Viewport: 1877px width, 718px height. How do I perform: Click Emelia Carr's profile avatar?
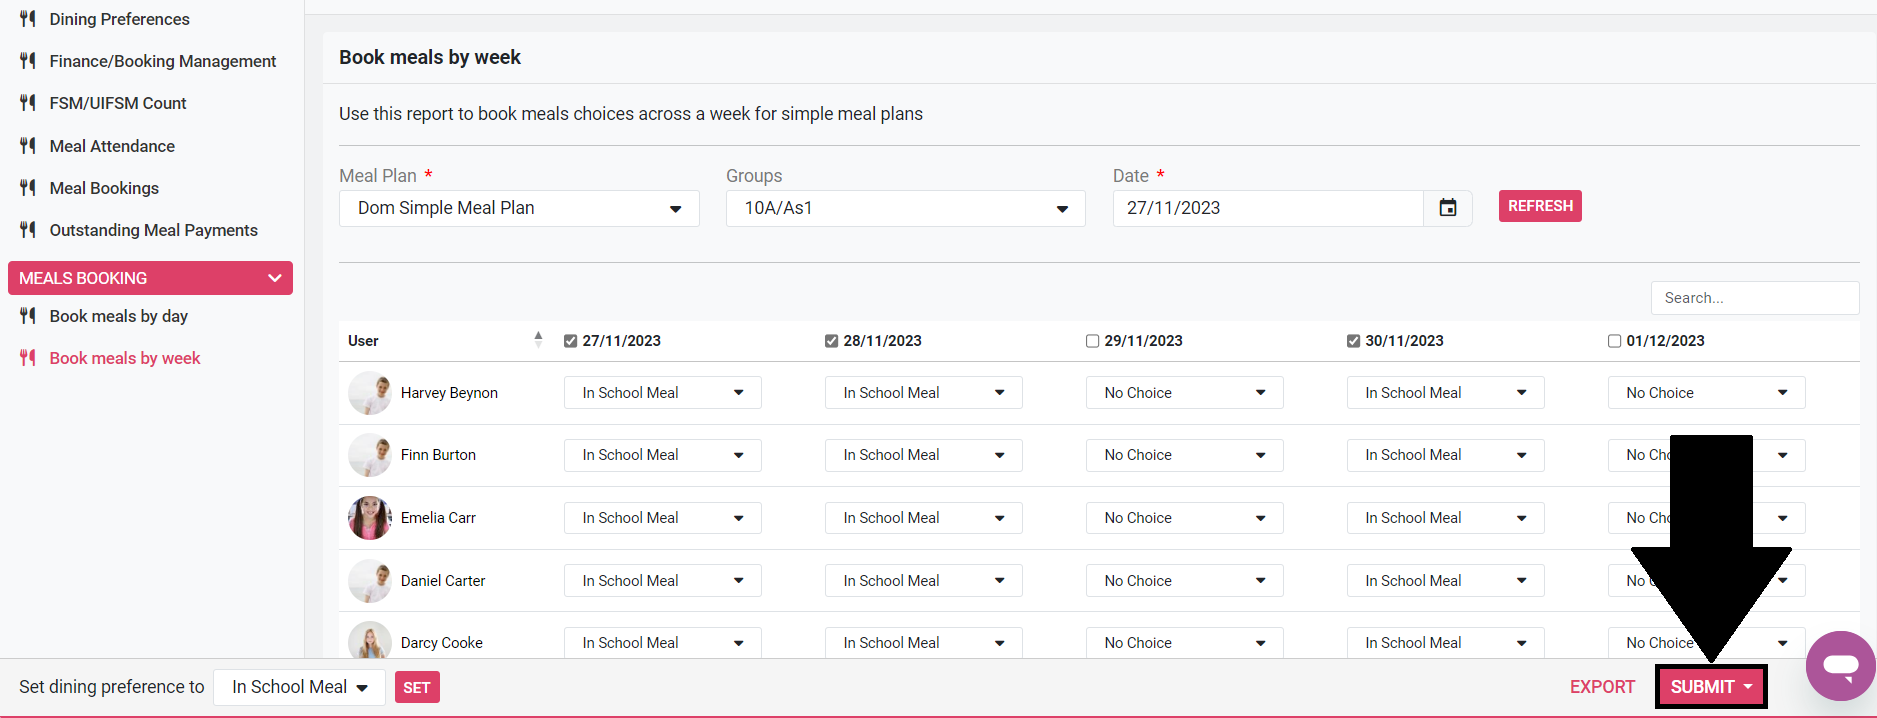point(369,518)
